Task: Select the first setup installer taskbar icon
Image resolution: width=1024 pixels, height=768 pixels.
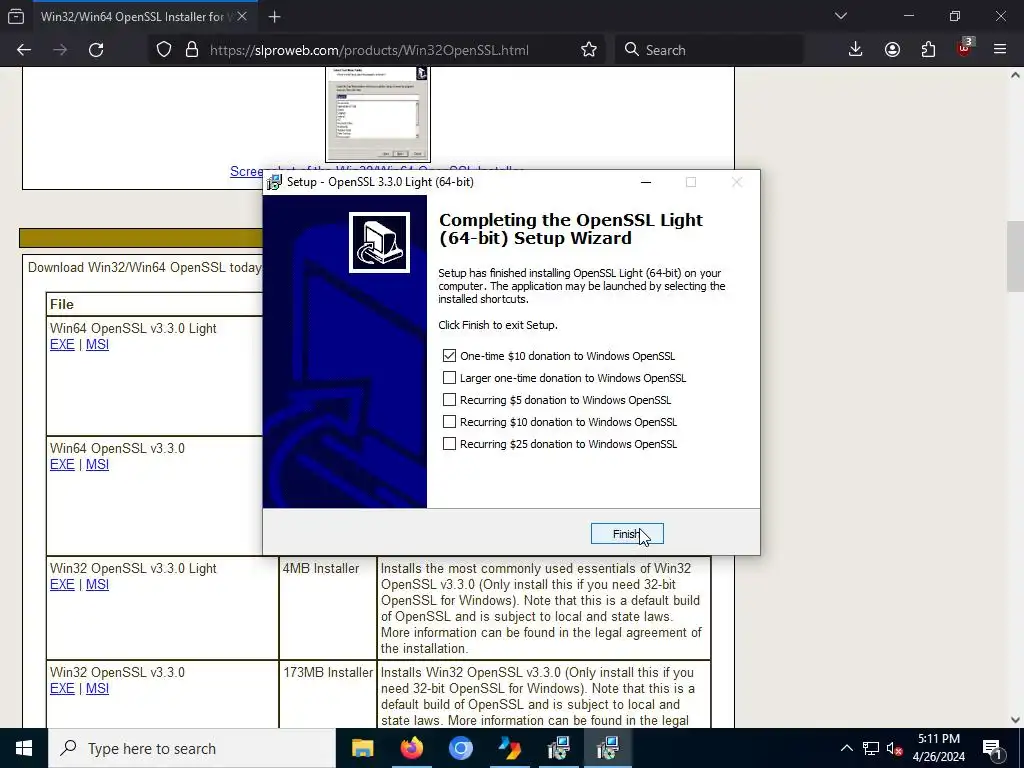Action: pos(558,748)
